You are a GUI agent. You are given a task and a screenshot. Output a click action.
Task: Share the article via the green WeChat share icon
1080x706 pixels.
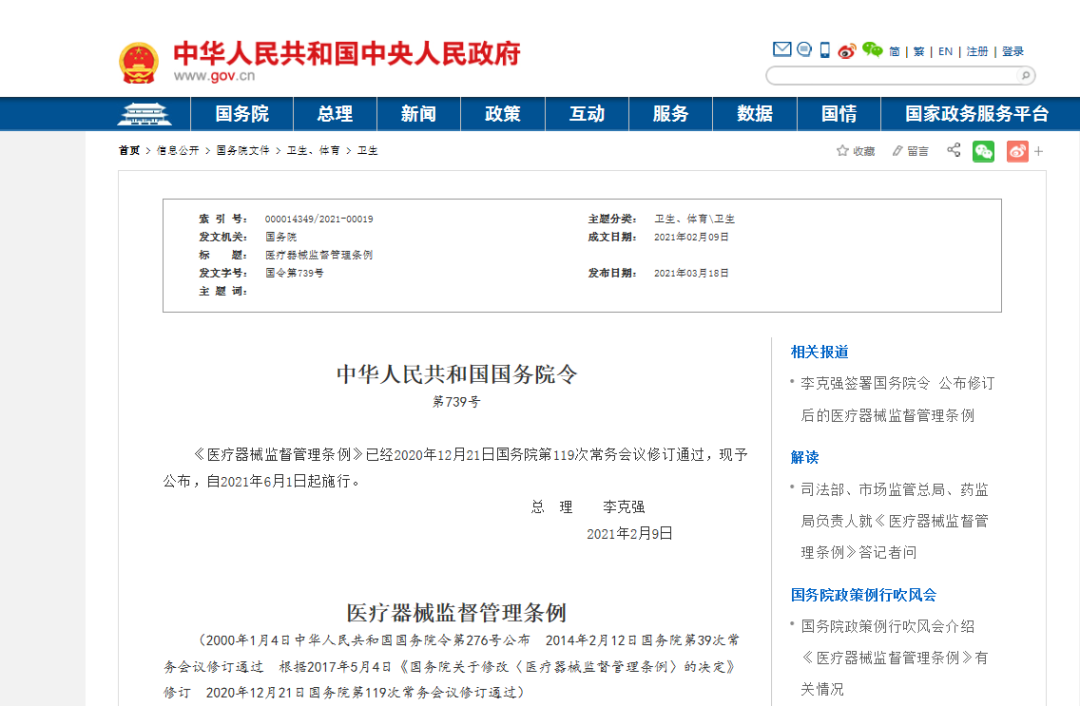tap(985, 151)
